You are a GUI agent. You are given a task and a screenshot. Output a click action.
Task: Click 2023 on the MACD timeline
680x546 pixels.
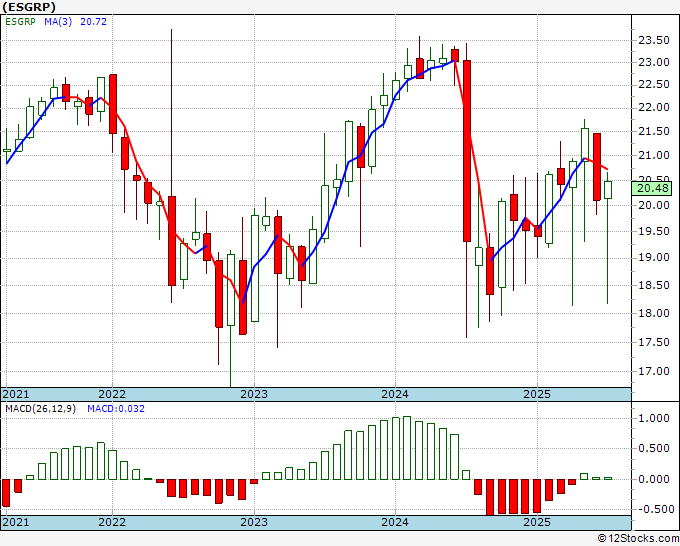click(254, 522)
